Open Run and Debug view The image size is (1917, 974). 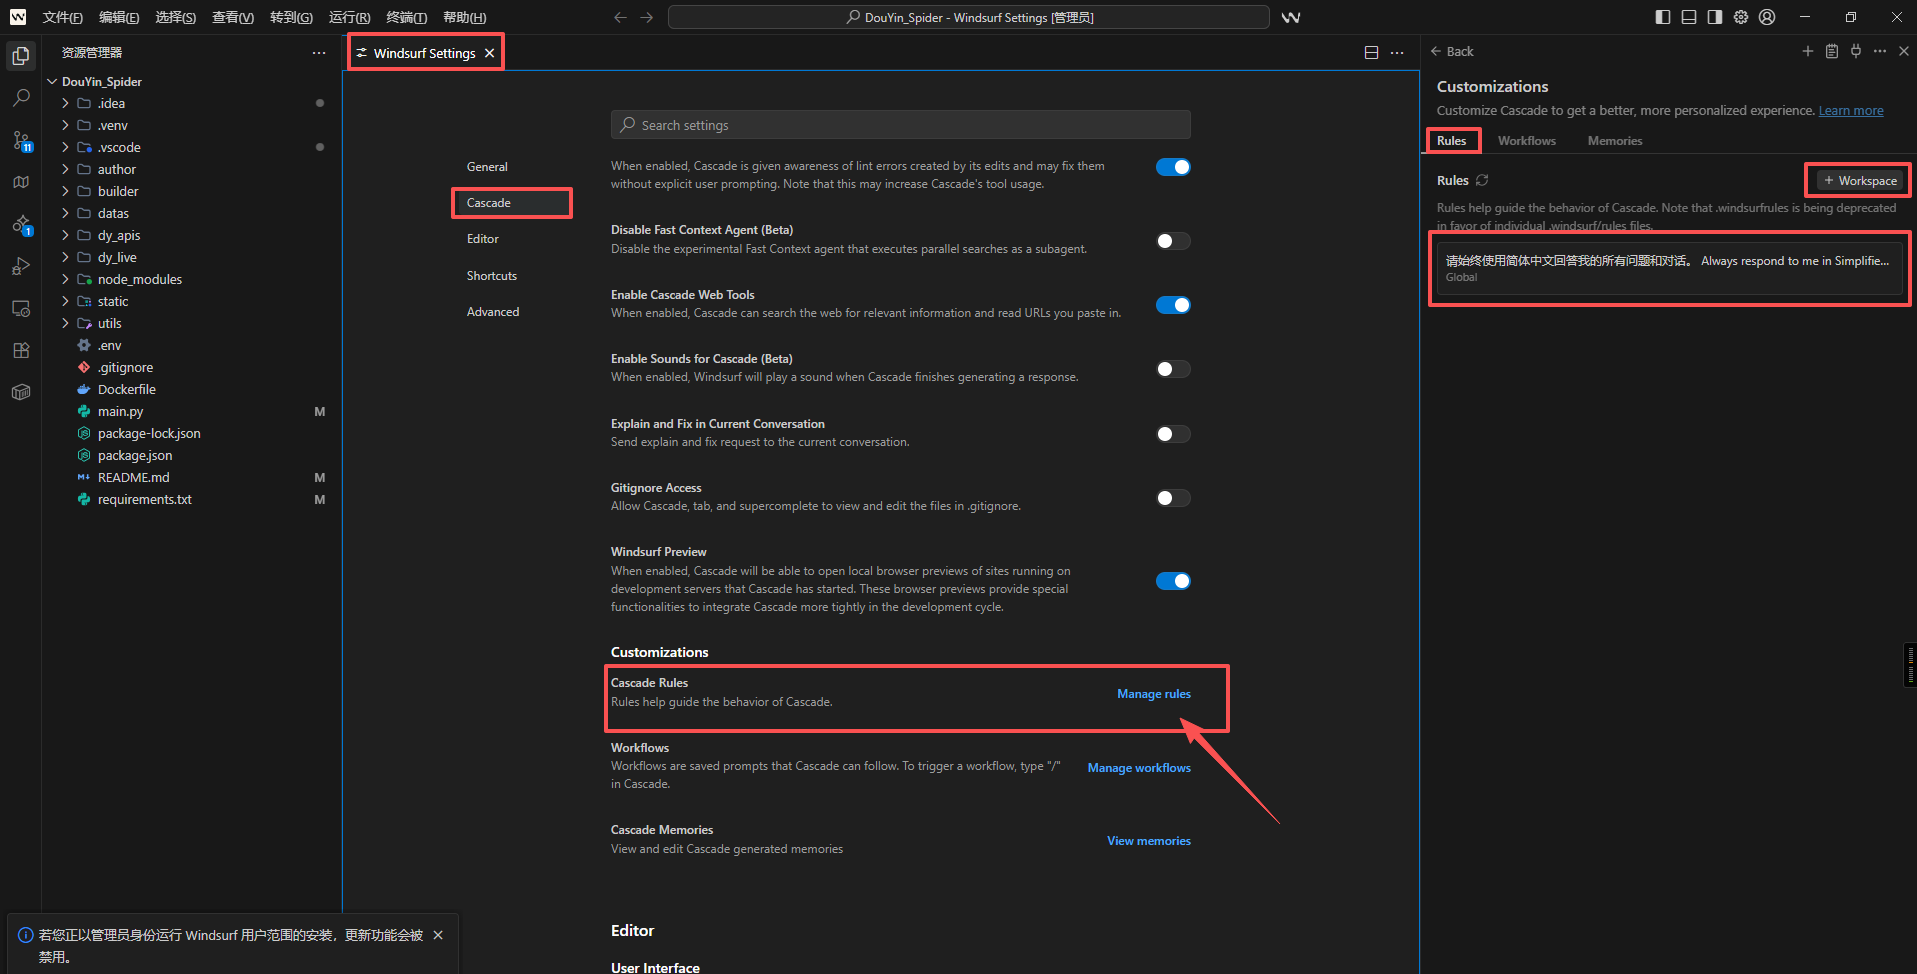21,267
